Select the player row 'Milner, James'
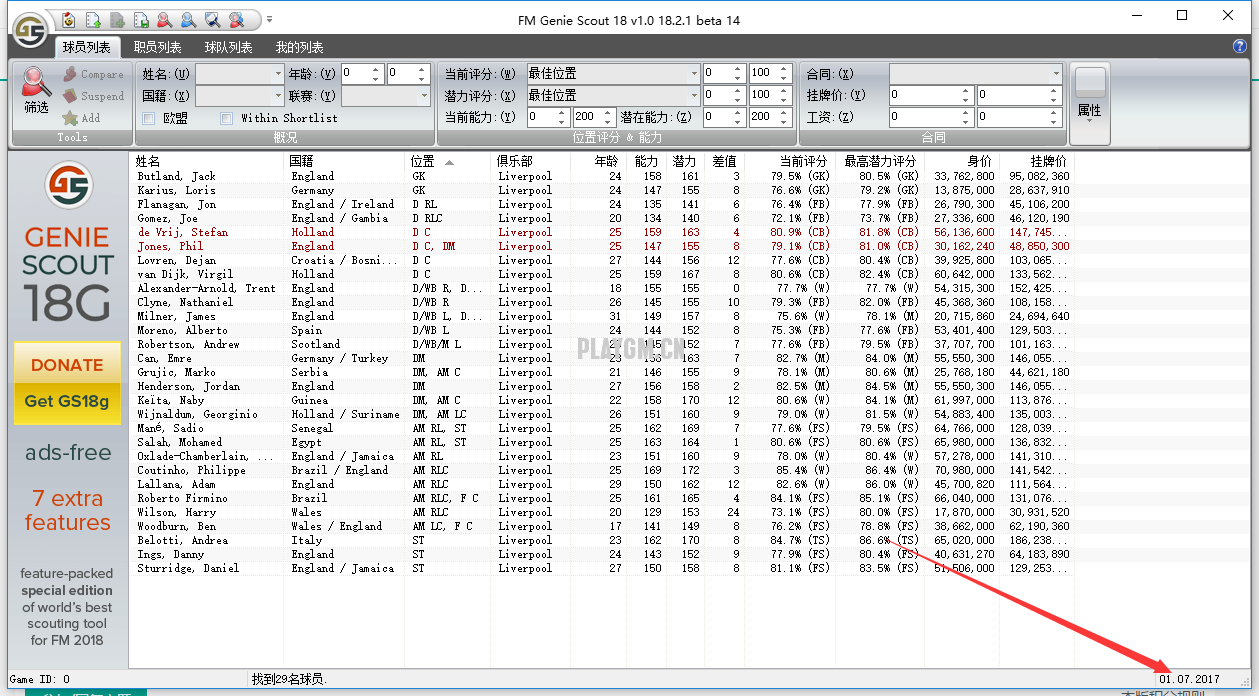 pos(602,316)
